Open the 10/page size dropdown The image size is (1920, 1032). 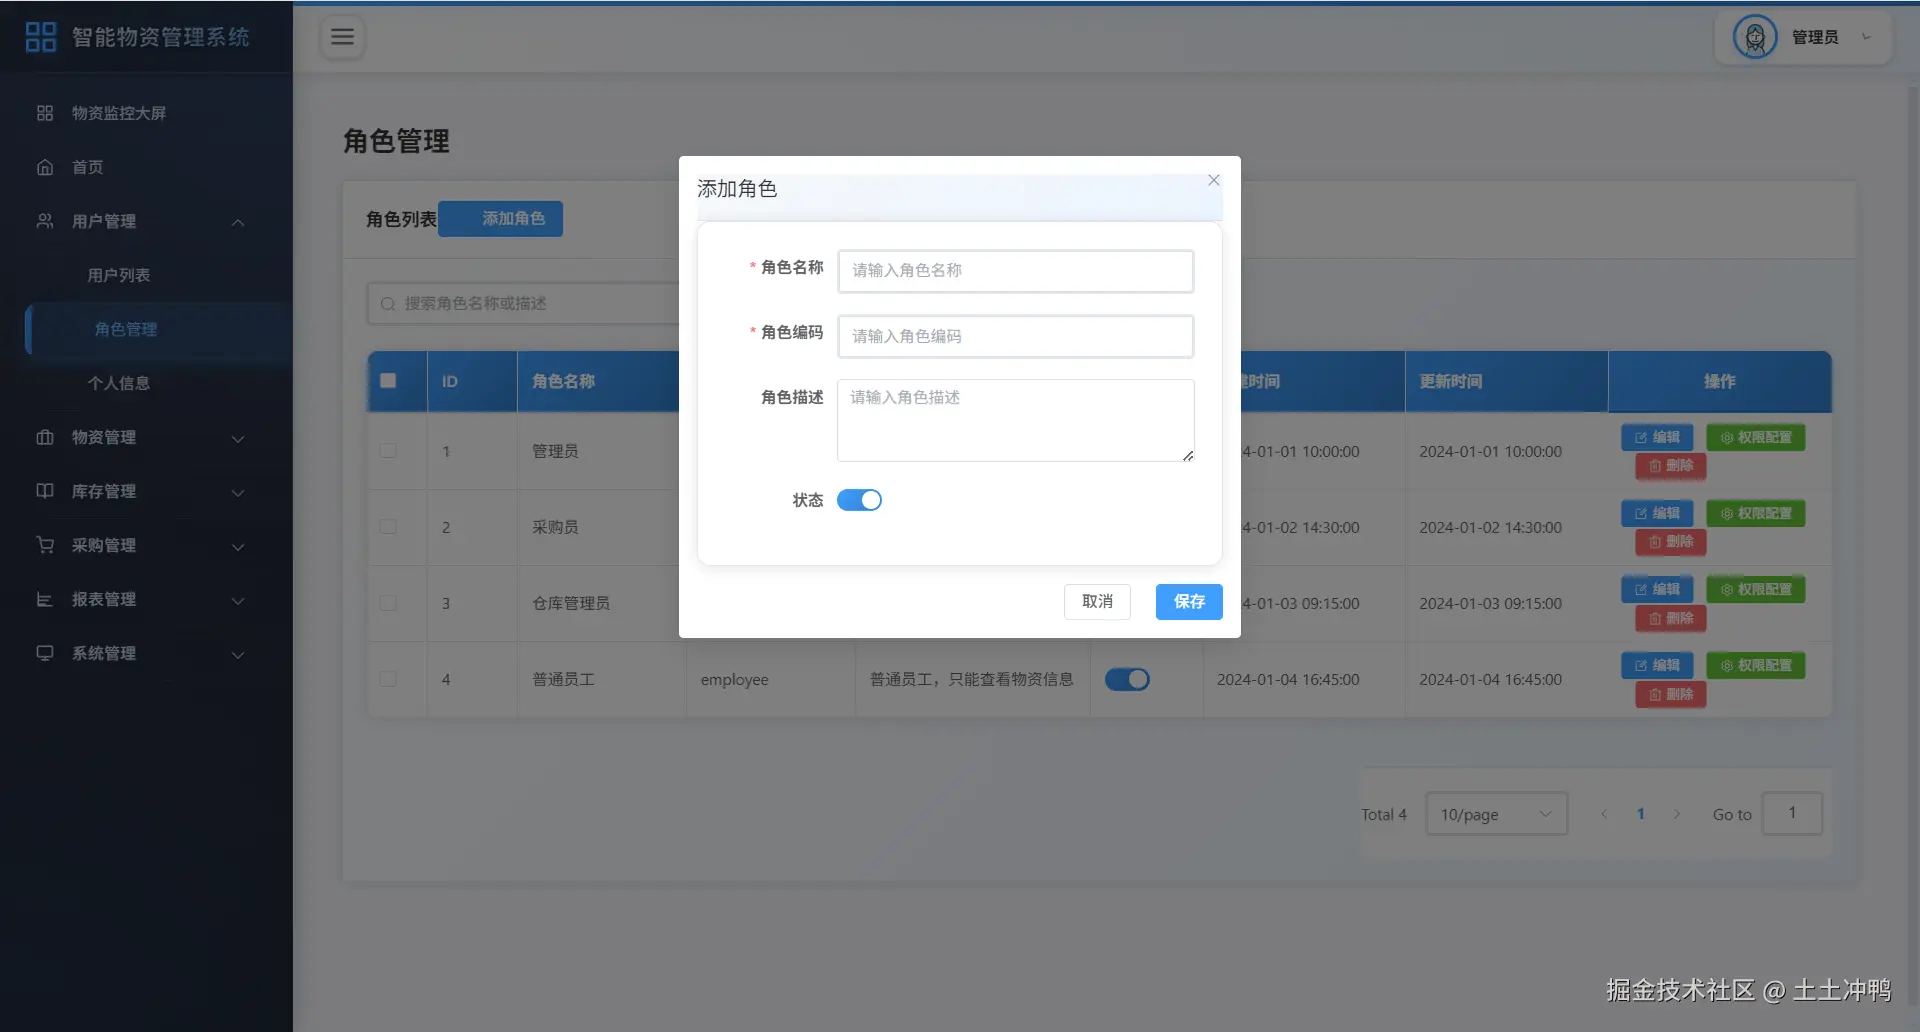(1496, 814)
